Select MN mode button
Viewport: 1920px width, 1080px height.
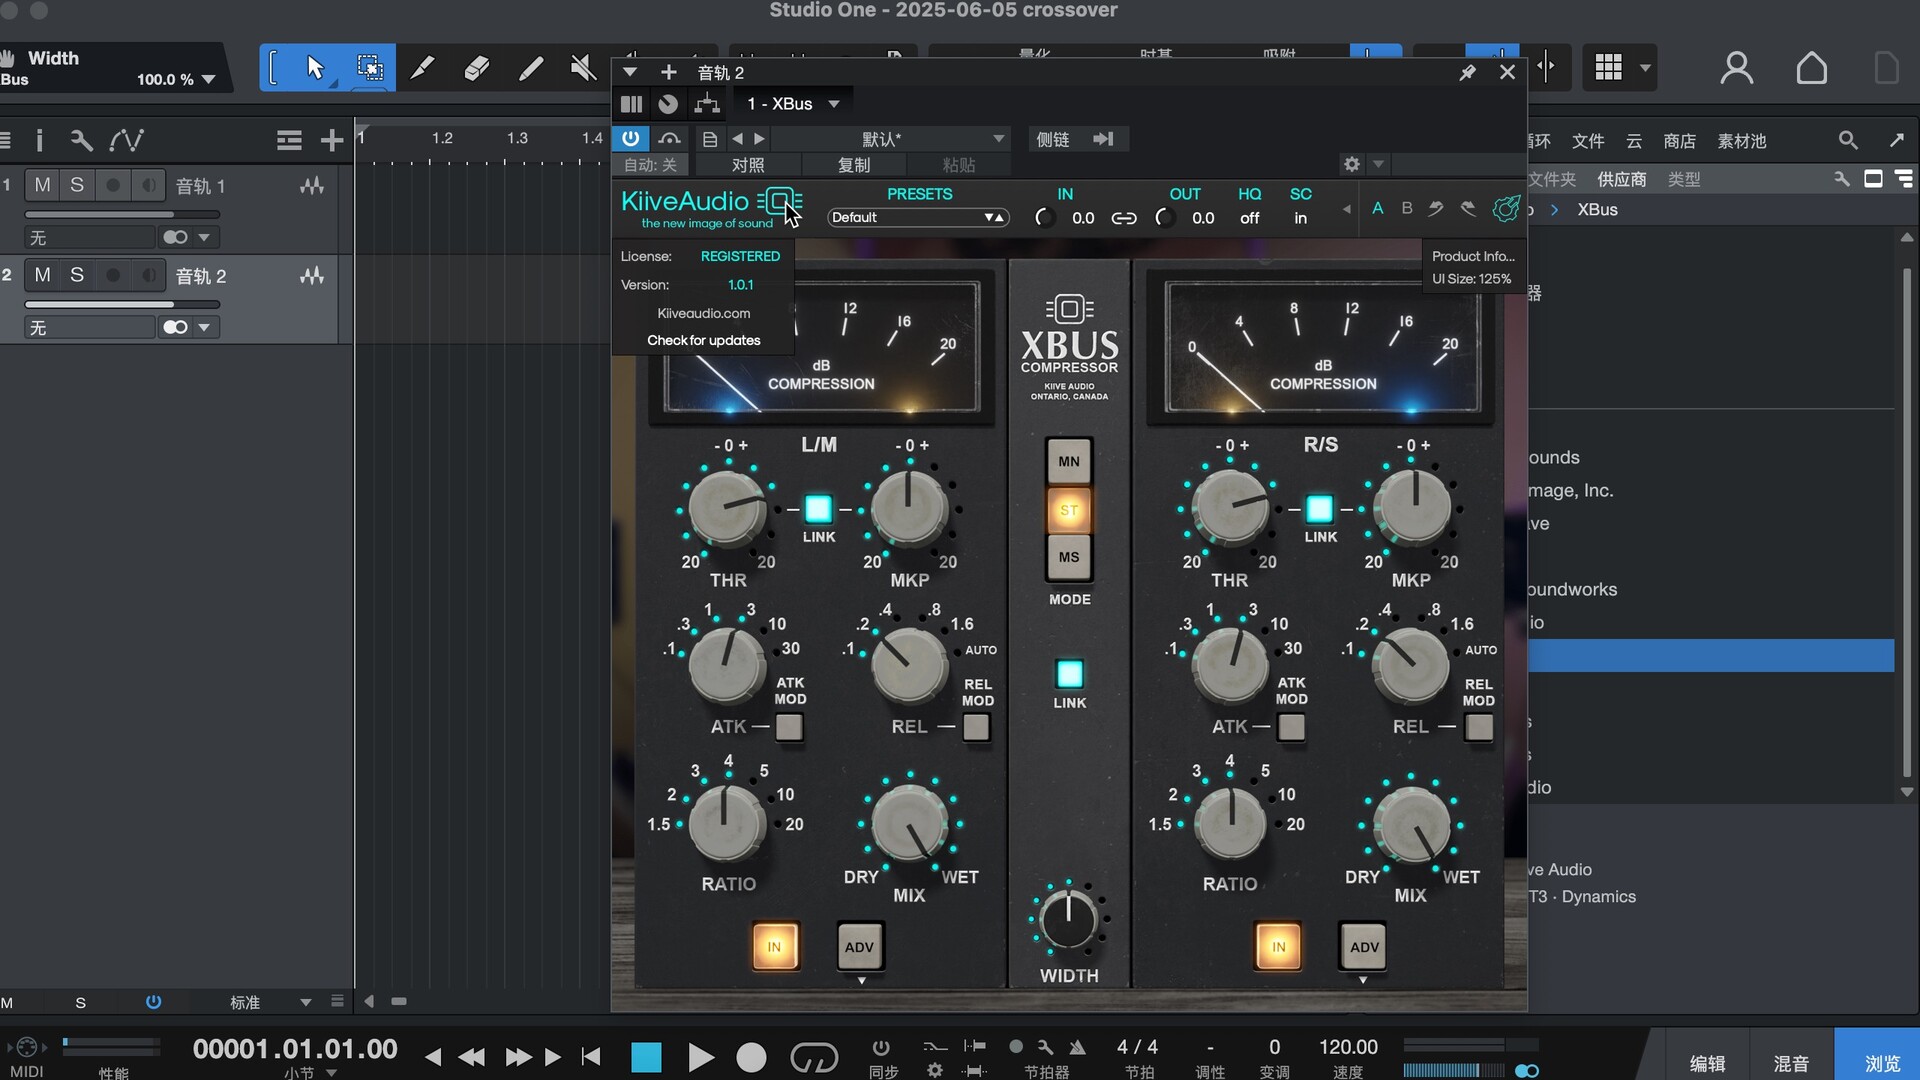tap(1069, 461)
